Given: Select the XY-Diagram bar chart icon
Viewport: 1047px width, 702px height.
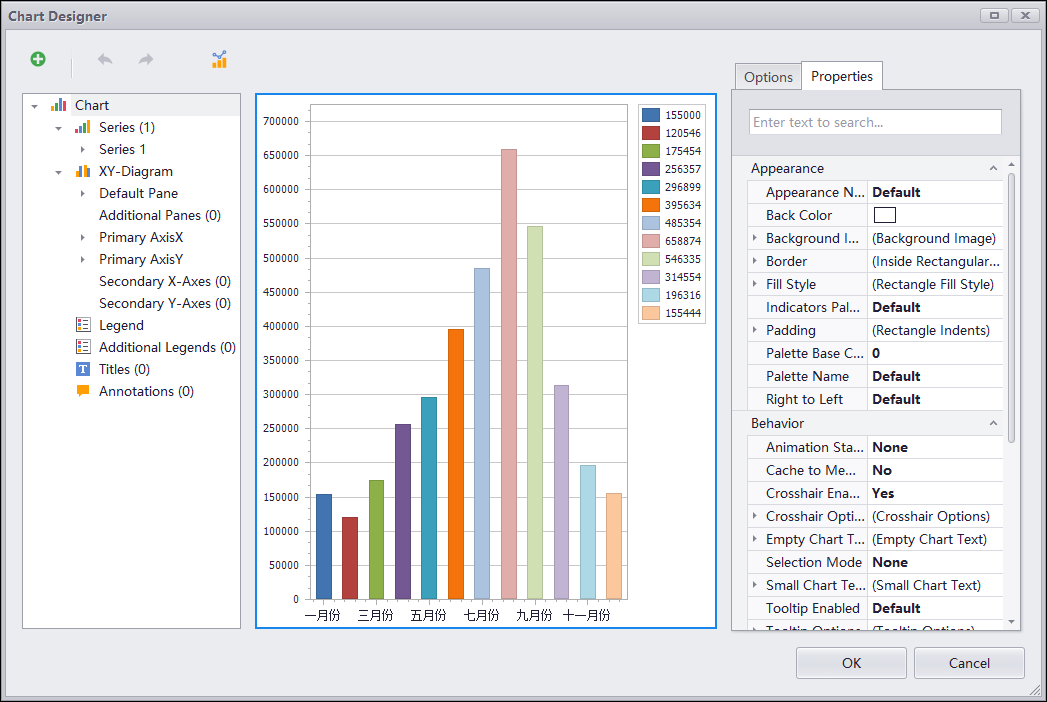Looking at the screenshot, I should tap(83, 172).
